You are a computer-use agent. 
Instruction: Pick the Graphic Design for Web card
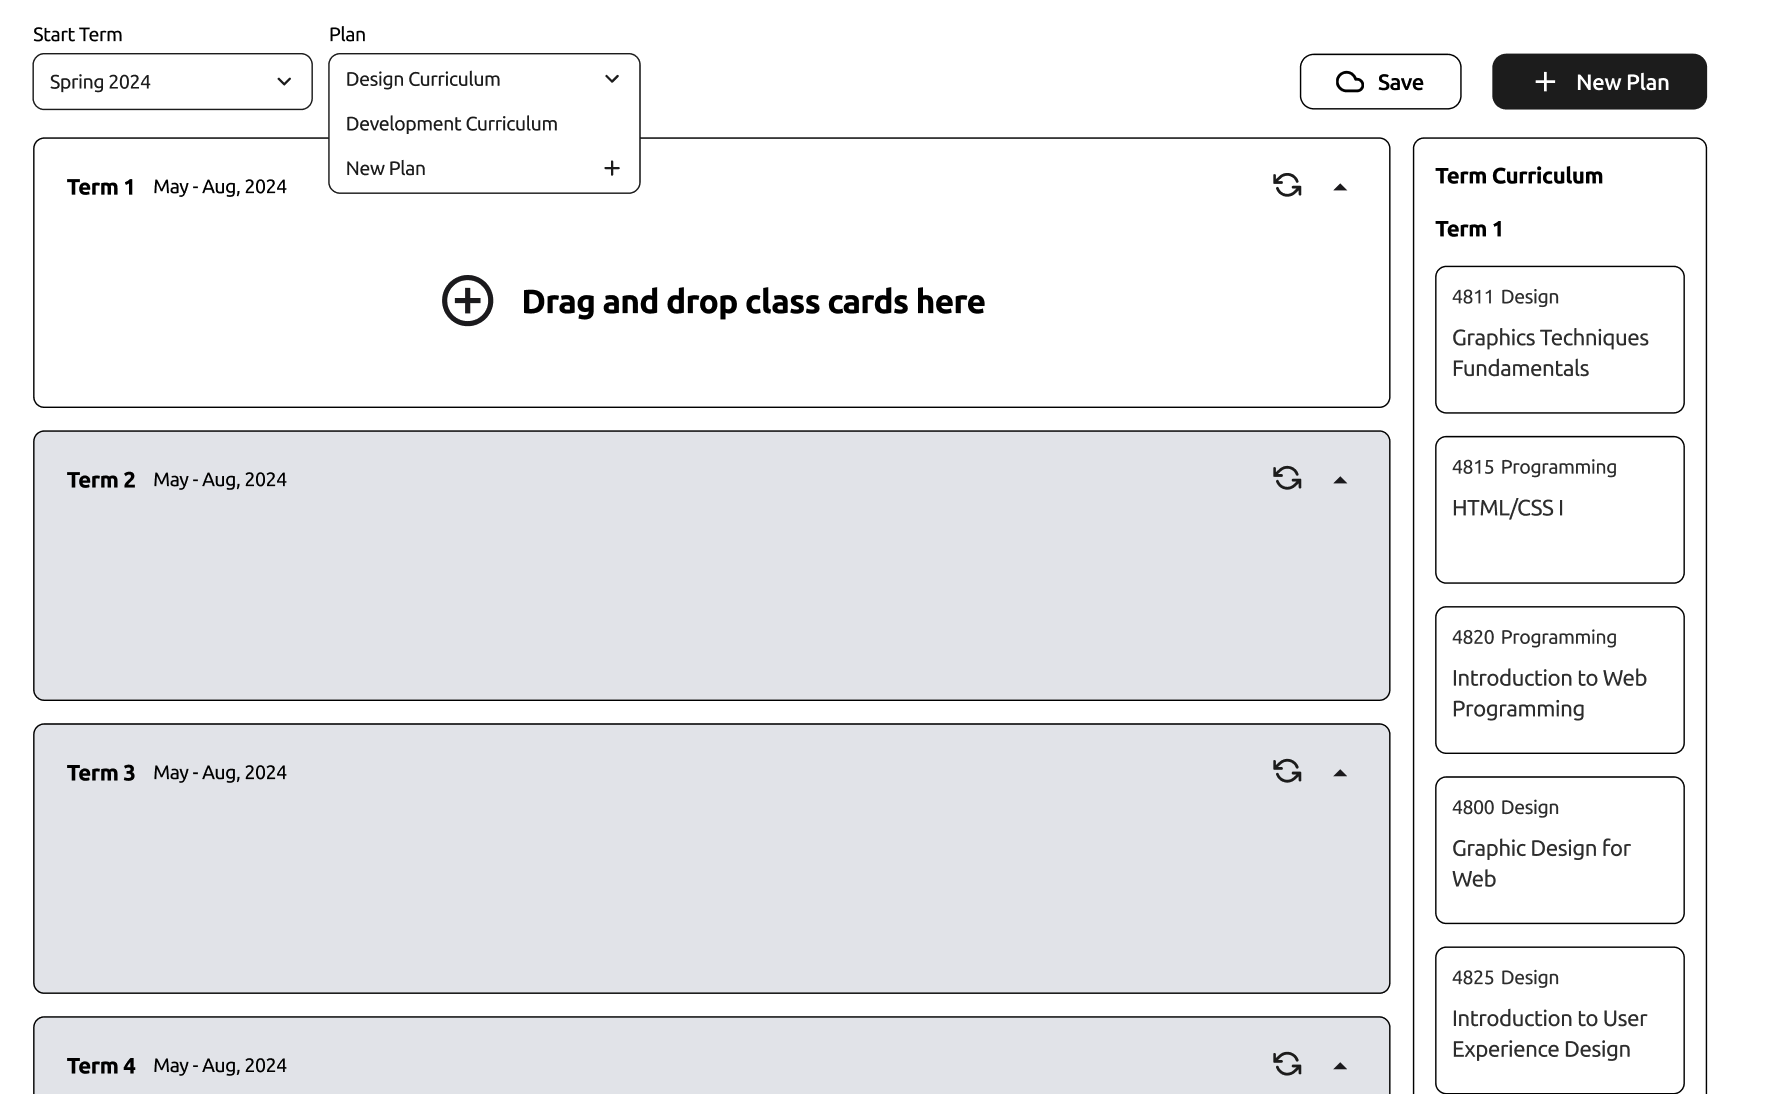(x=1559, y=850)
